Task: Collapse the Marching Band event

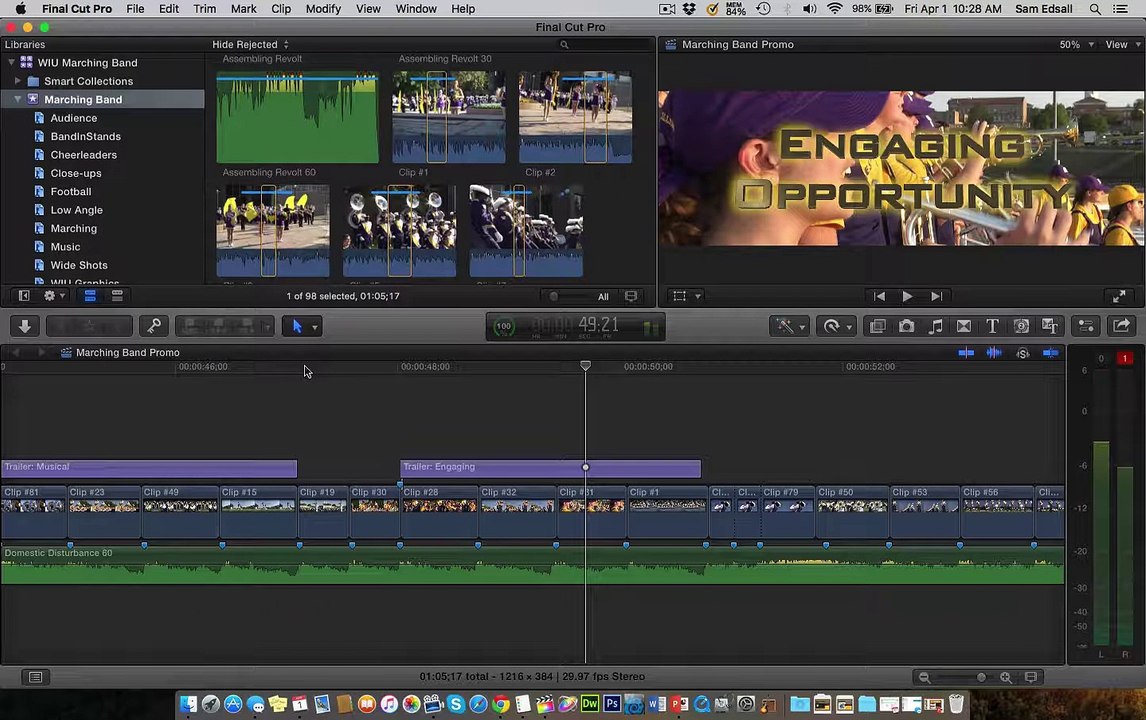Action: 18,99
